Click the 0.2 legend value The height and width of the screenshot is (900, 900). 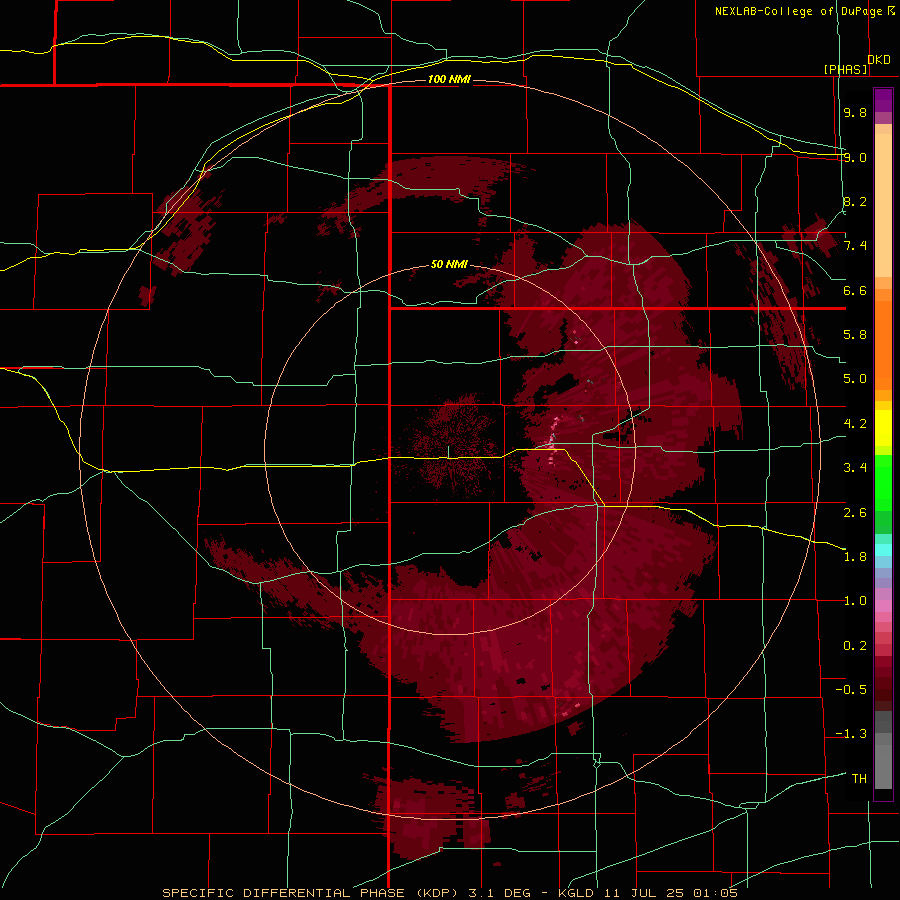tap(855, 646)
